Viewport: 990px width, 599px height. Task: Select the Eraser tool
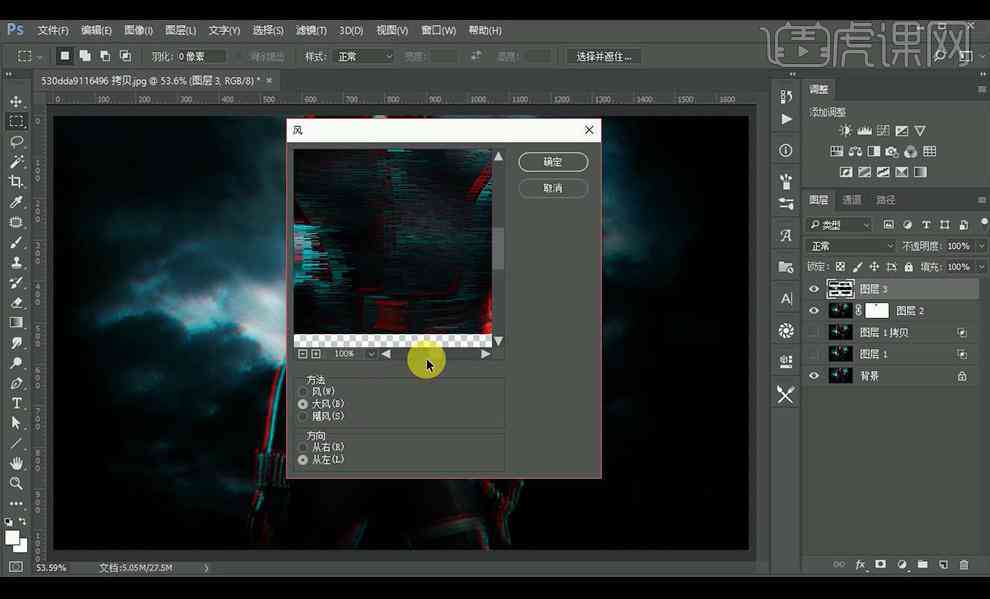click(x=16, y=303)
